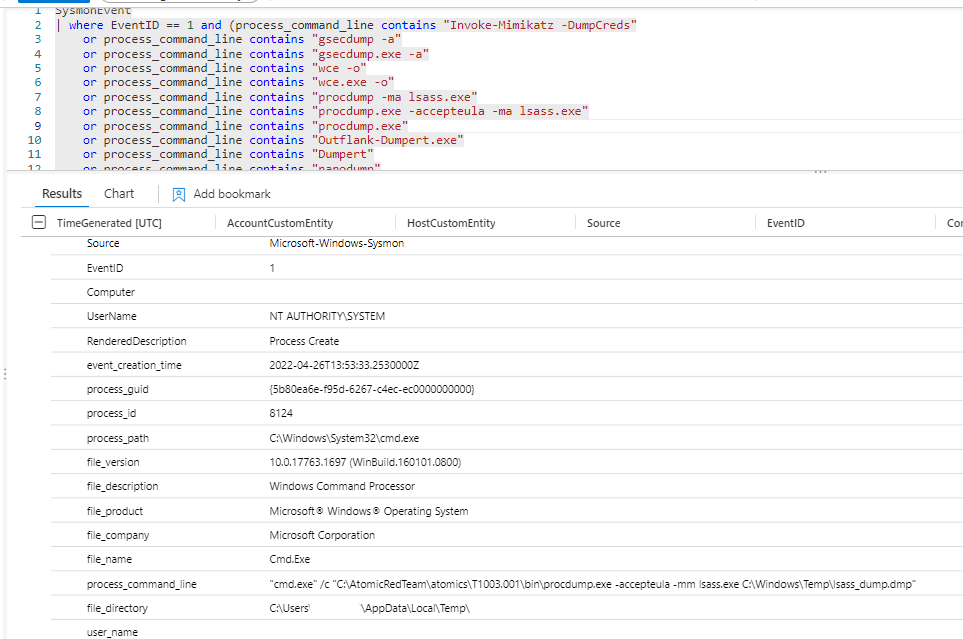Viewport: 963px width, 639px height.
Task: Click the ellipsis splitter handle above the results
Action: tap(820, 172)
